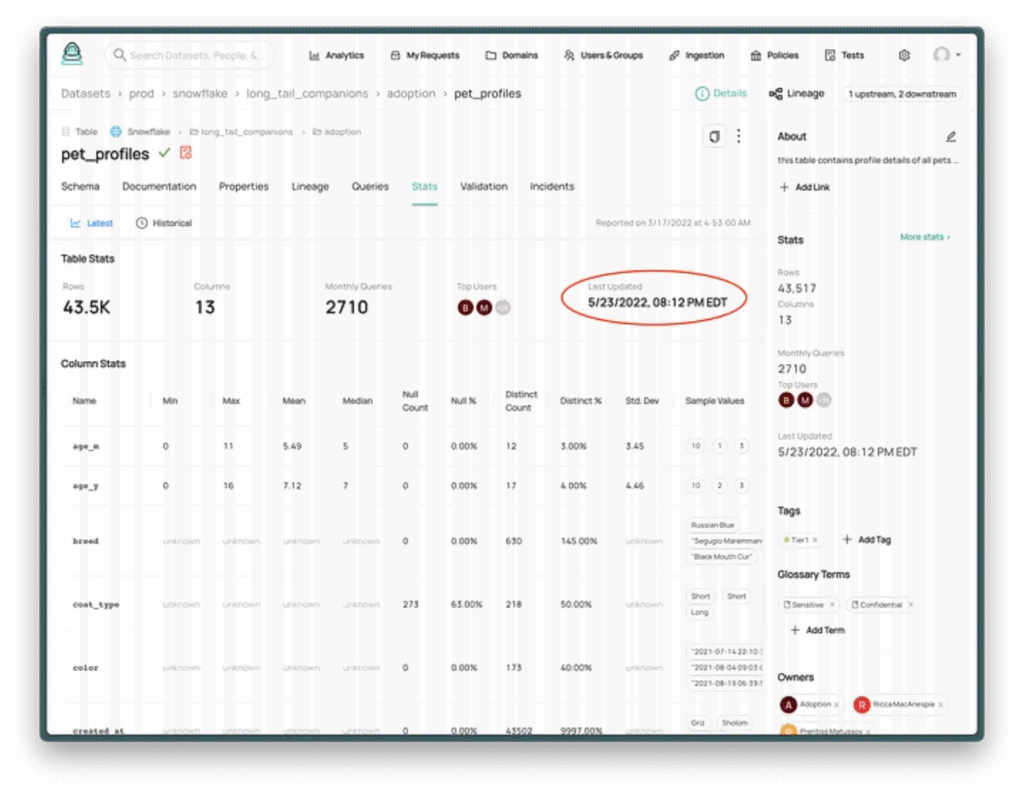Switch to the Schema tab
Viewport: 1024px width, 794px height.
click(x=80, y=186)
